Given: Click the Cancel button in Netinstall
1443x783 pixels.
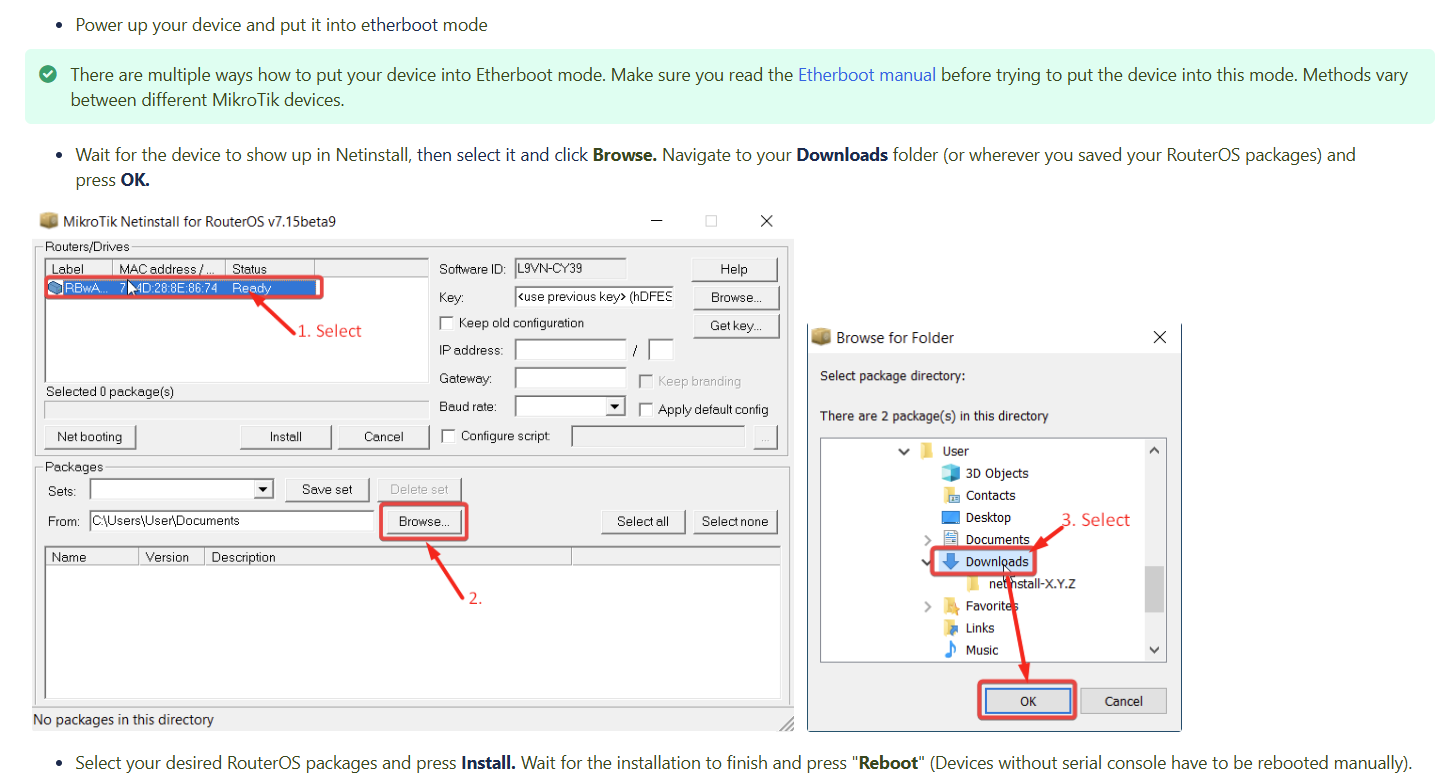Looking at the screenshot, I should click(384, 436).
